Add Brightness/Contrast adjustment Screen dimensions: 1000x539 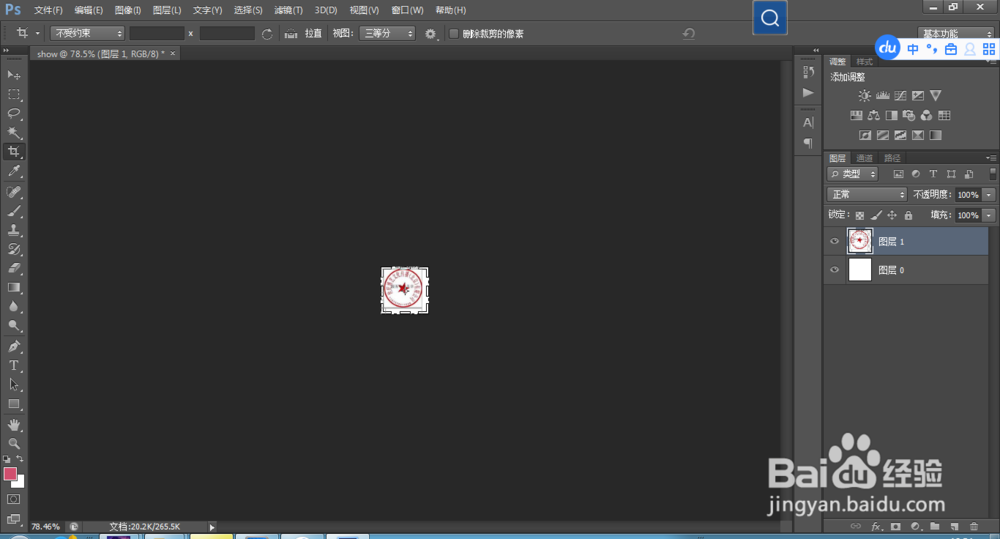click(864, 96)
